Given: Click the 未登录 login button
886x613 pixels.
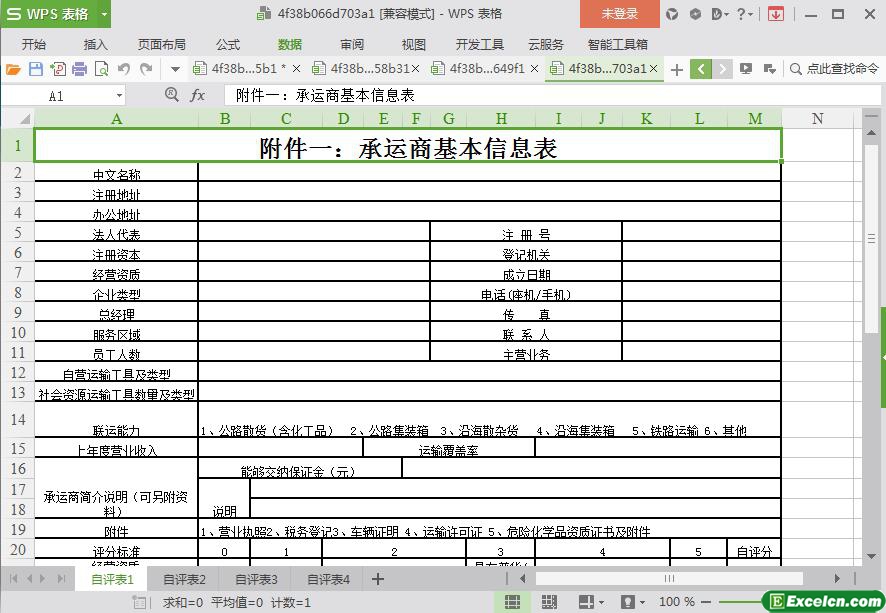Looking at the screenshot, I should 619,14.
